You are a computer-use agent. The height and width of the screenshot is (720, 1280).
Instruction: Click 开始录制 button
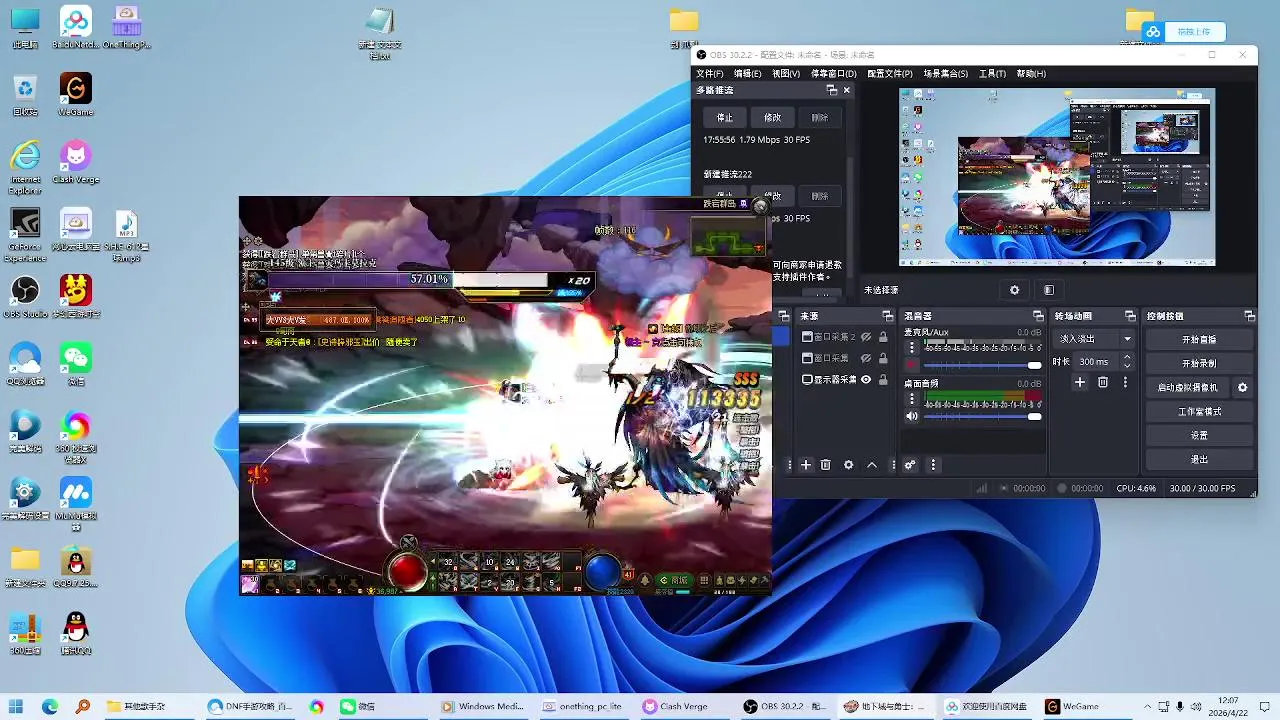point(1199,364)
